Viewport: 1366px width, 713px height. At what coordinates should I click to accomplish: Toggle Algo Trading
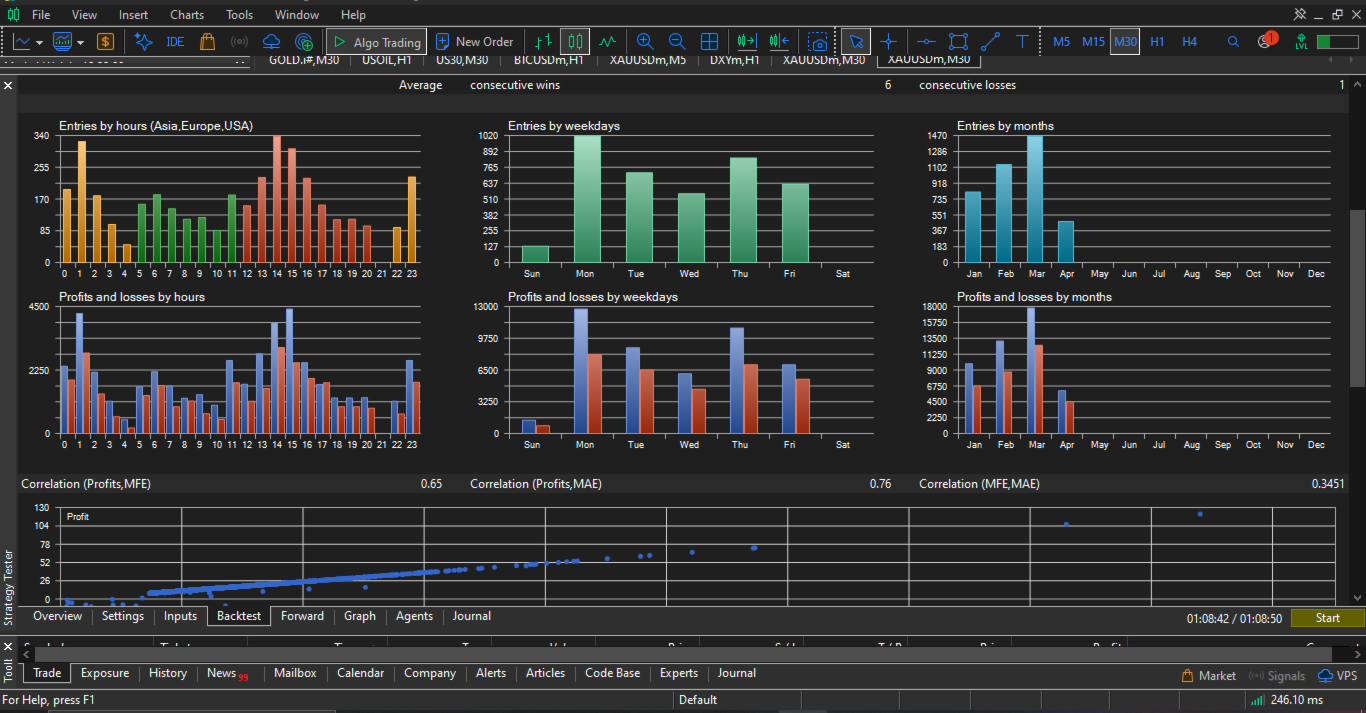pyautogui.click(x=377, y=42)
